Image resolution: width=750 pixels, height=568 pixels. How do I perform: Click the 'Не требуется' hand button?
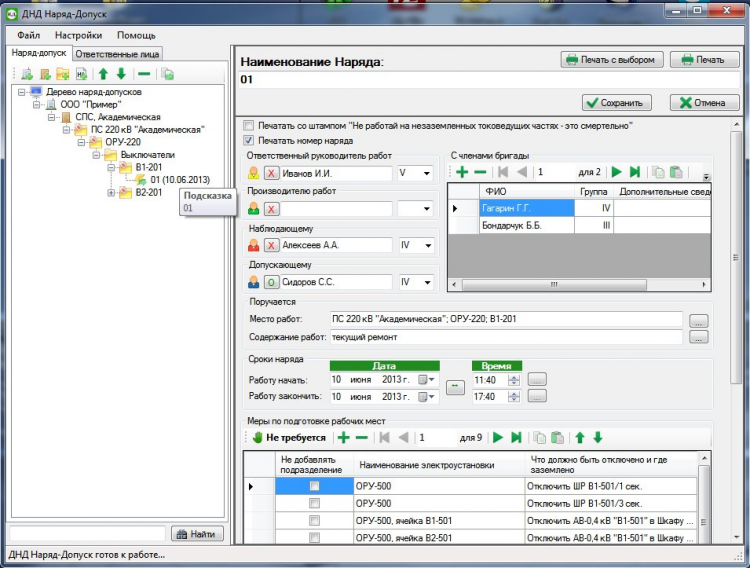coord(289,437)
